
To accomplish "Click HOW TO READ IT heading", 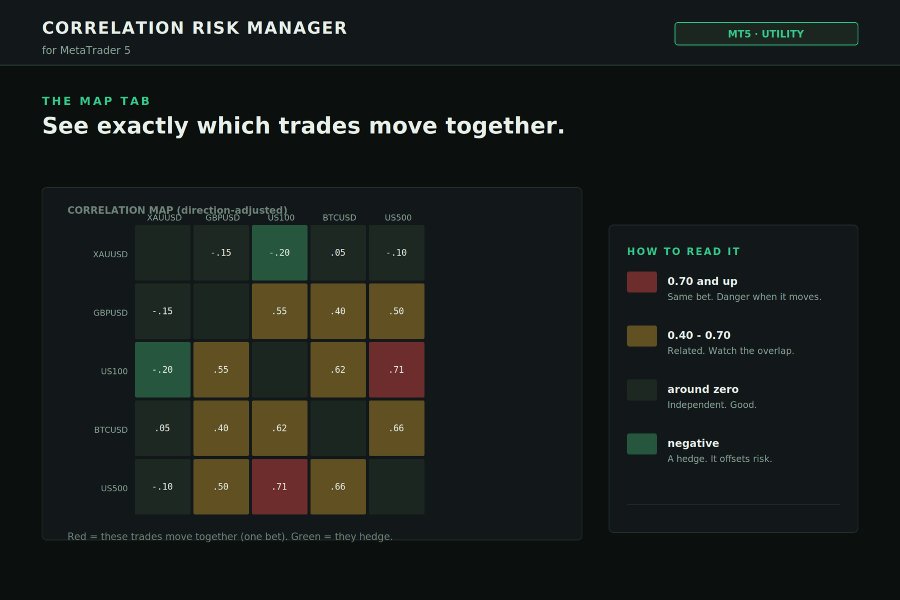I will pos(684,251).
